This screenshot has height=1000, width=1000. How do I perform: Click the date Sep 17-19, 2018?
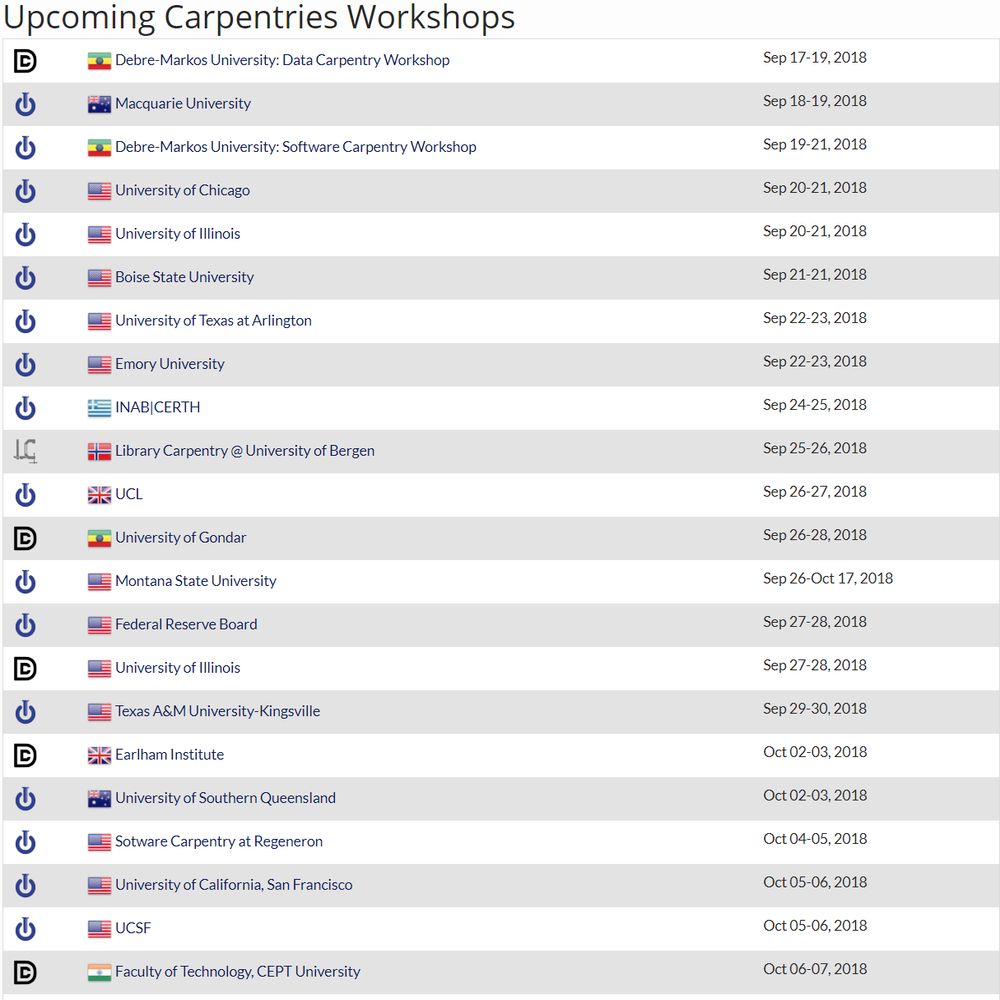pos(815,57)
